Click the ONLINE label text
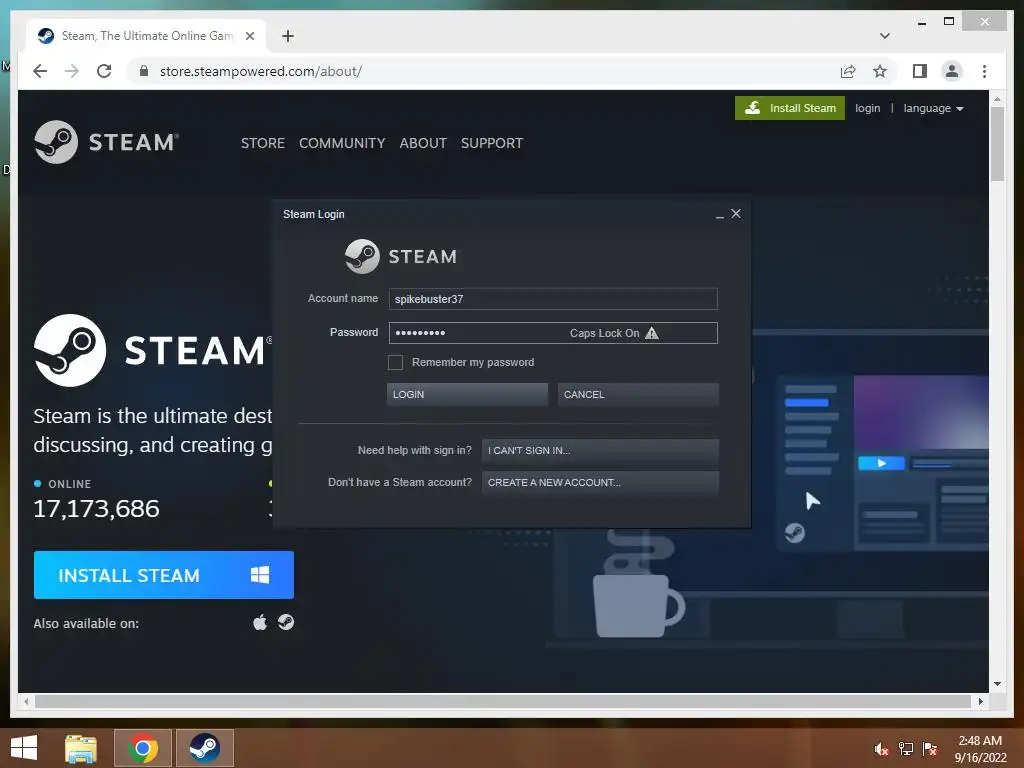This screenshot has height=768, width=1024. pos(69,484)
